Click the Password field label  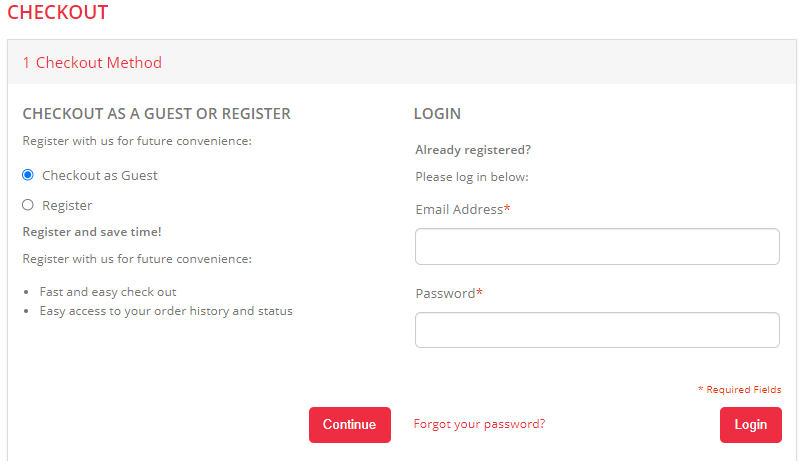click(448, 294)
